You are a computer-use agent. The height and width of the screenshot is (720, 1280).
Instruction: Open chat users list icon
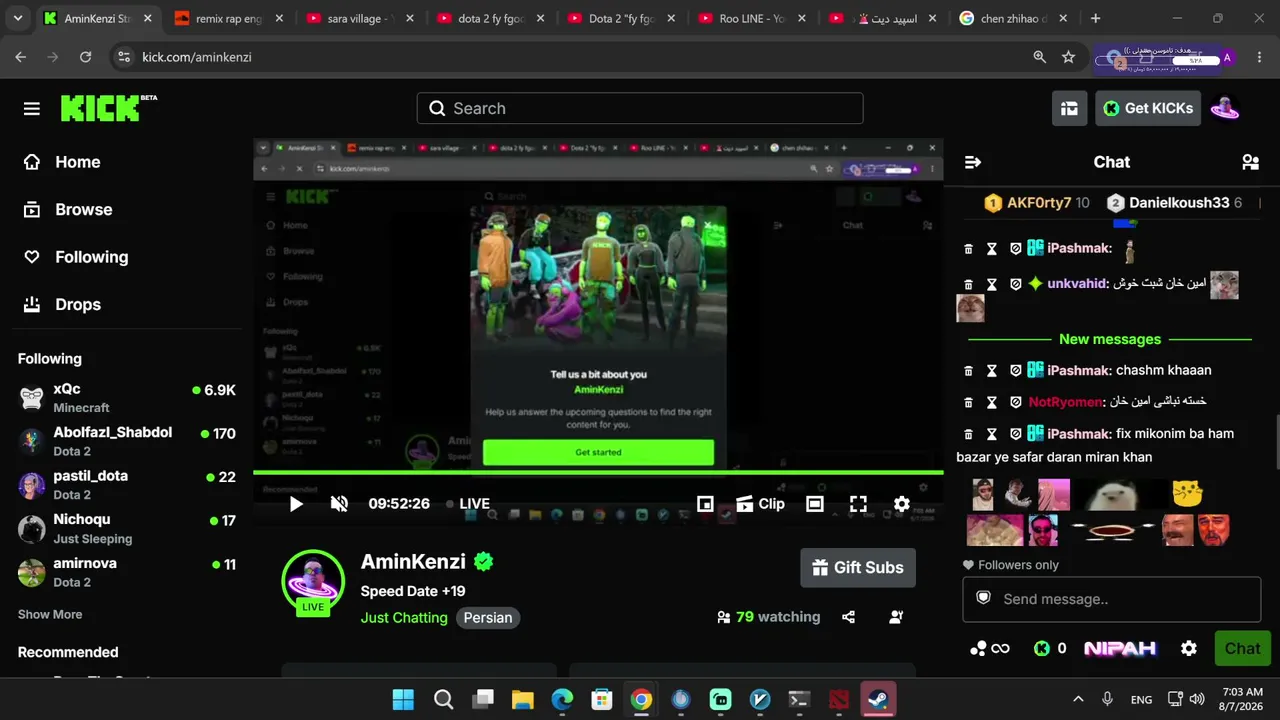coord(1250,162)
